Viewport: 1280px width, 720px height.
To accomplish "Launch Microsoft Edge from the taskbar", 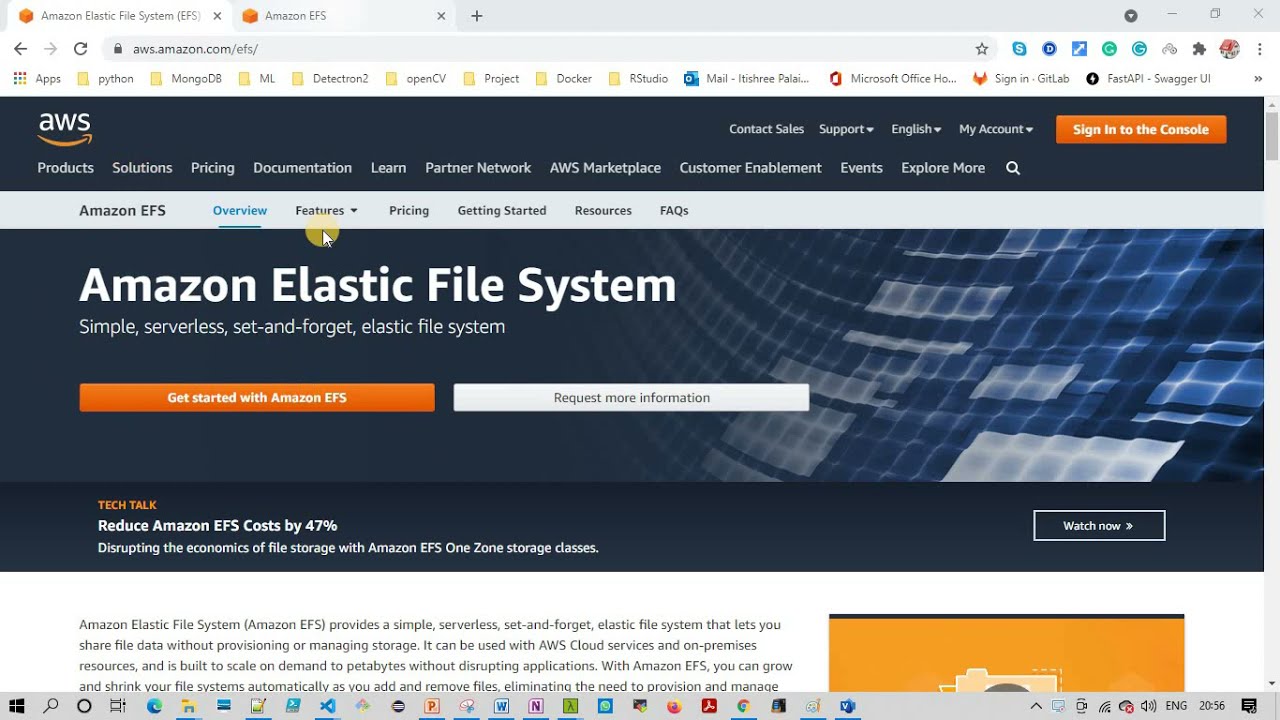I will 154,706.
